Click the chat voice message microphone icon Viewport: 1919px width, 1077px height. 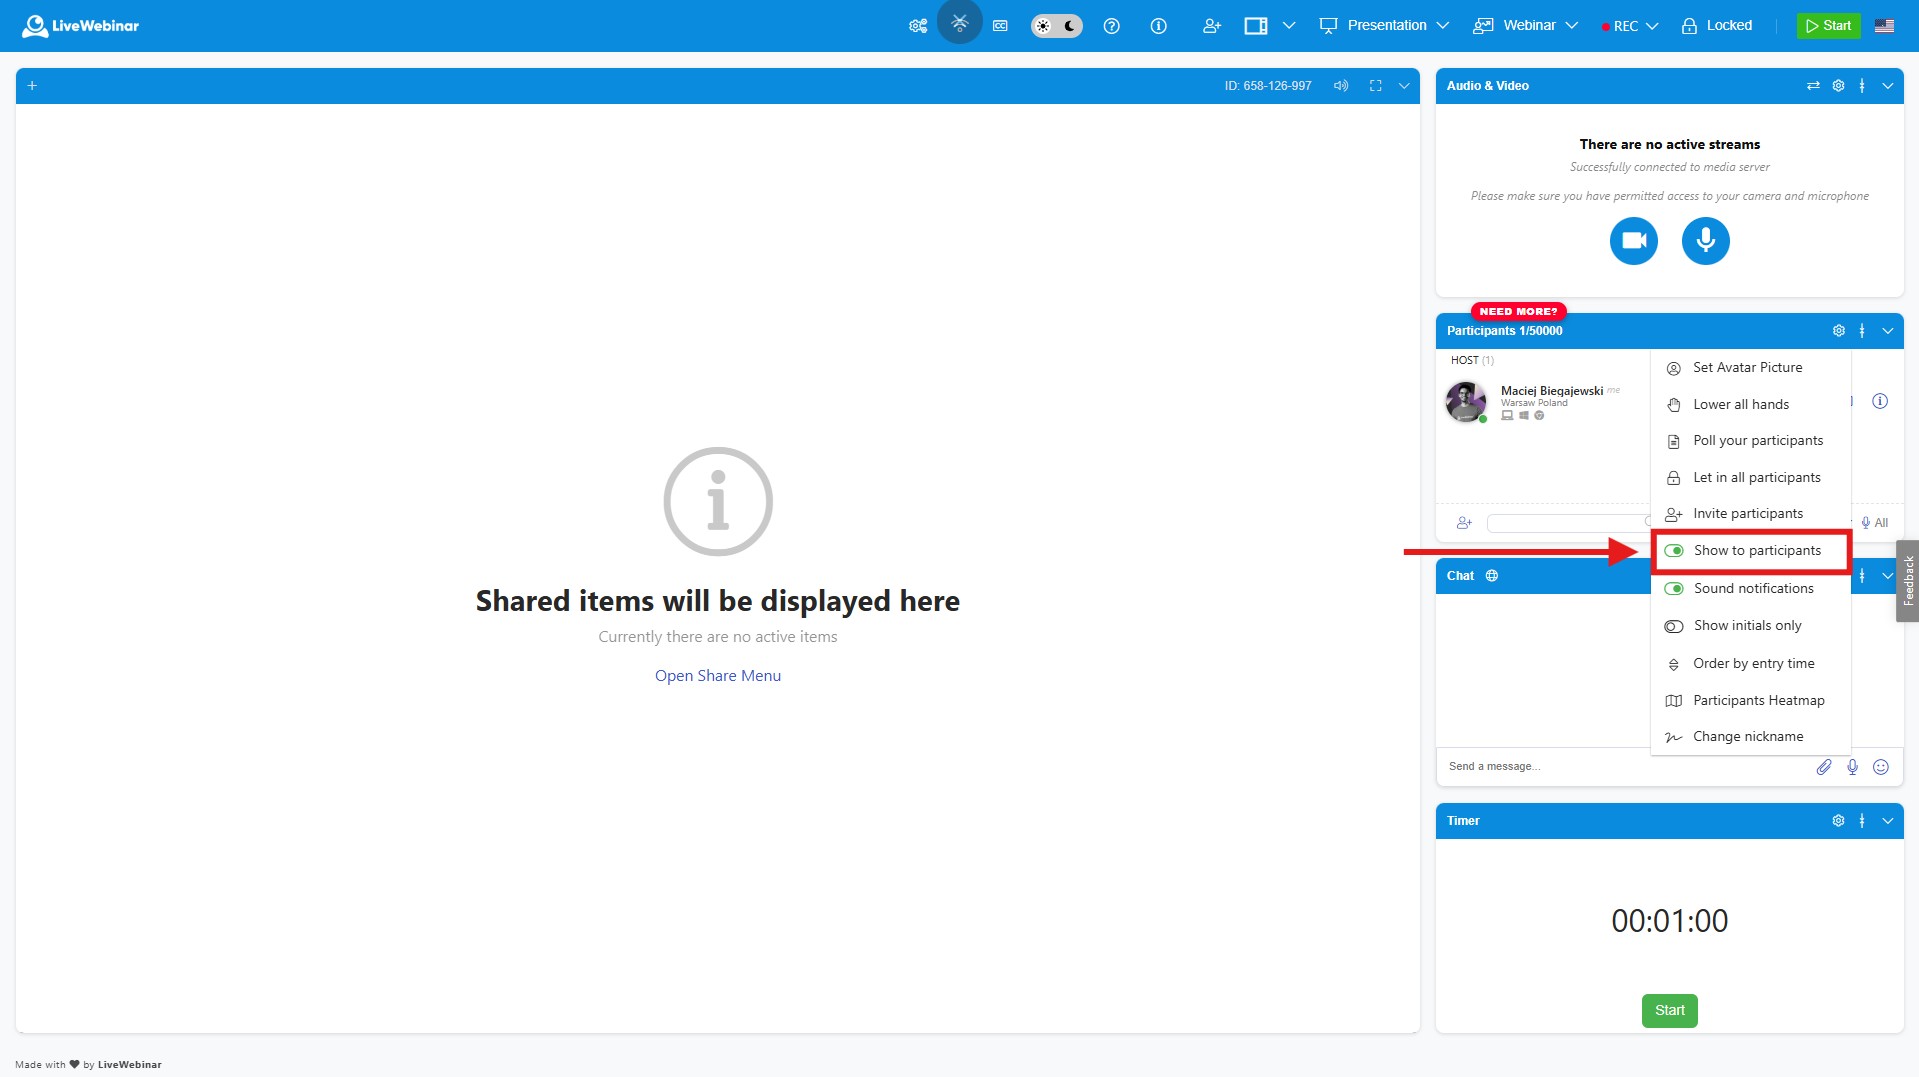coord(1852,767)
